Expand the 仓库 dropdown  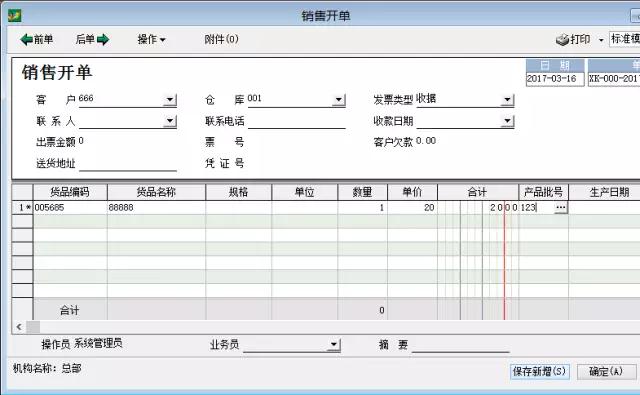[x=339, y=100]
